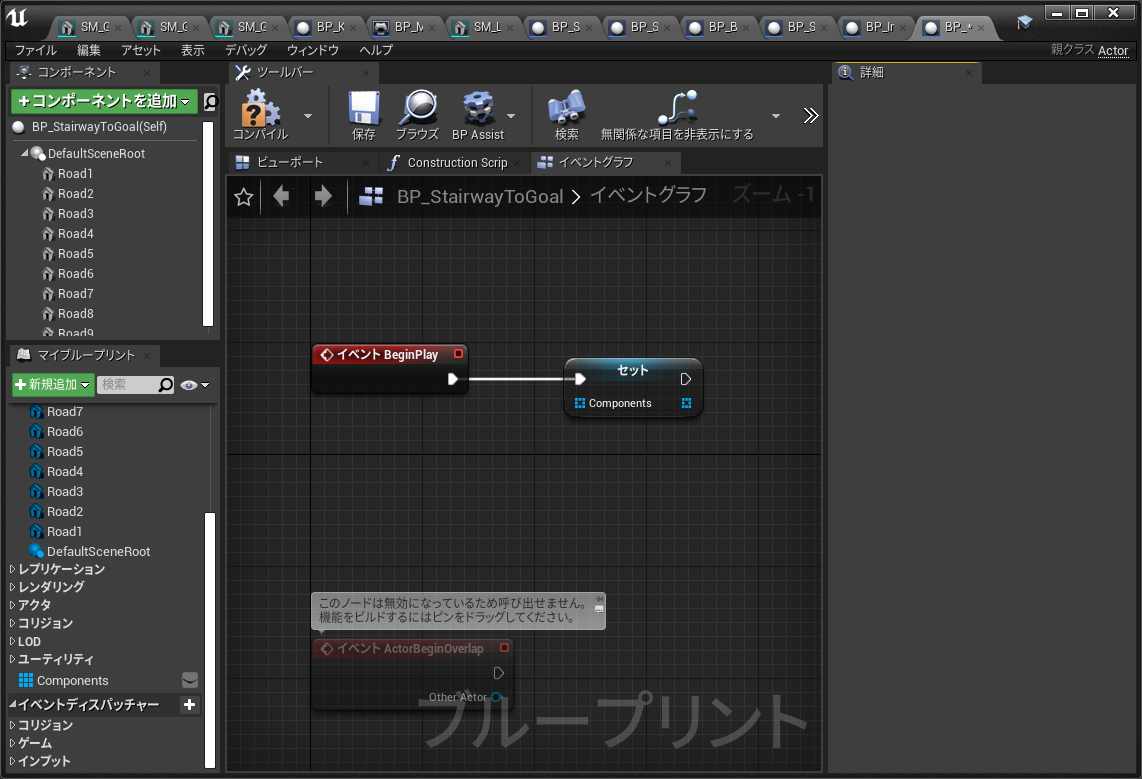Click the BP Assist toolbar icon
The height and width of the screenshot is (779, 1142).
[x=479, y=108]
